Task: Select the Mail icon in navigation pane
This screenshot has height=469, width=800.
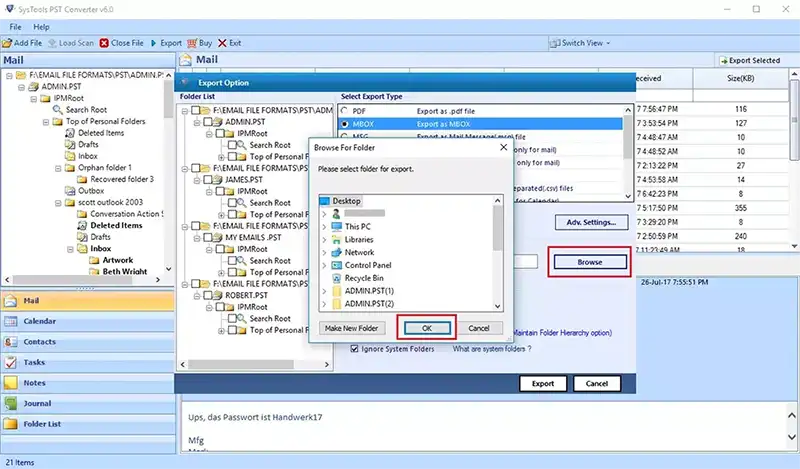Action: click(x=10, y=301)
